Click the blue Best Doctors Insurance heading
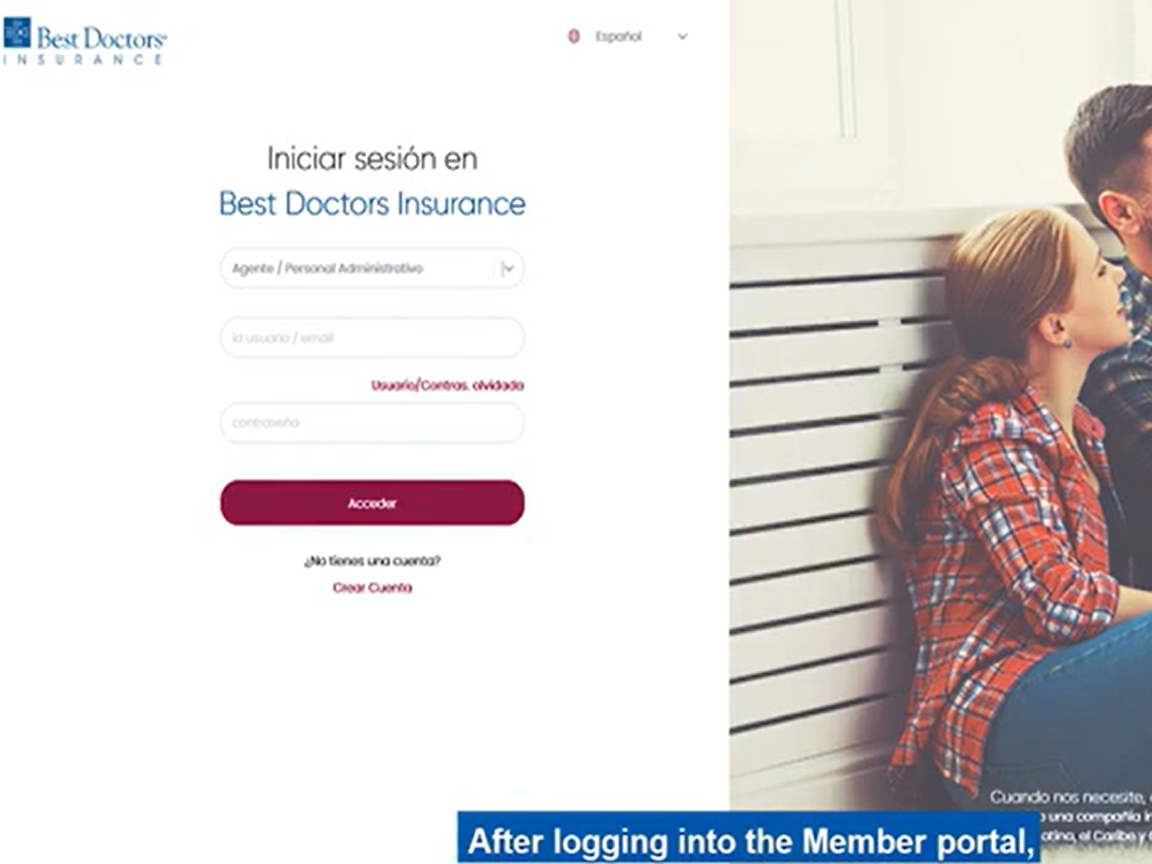The width and height of the screenshot is (1152, 864). [372, 204]
